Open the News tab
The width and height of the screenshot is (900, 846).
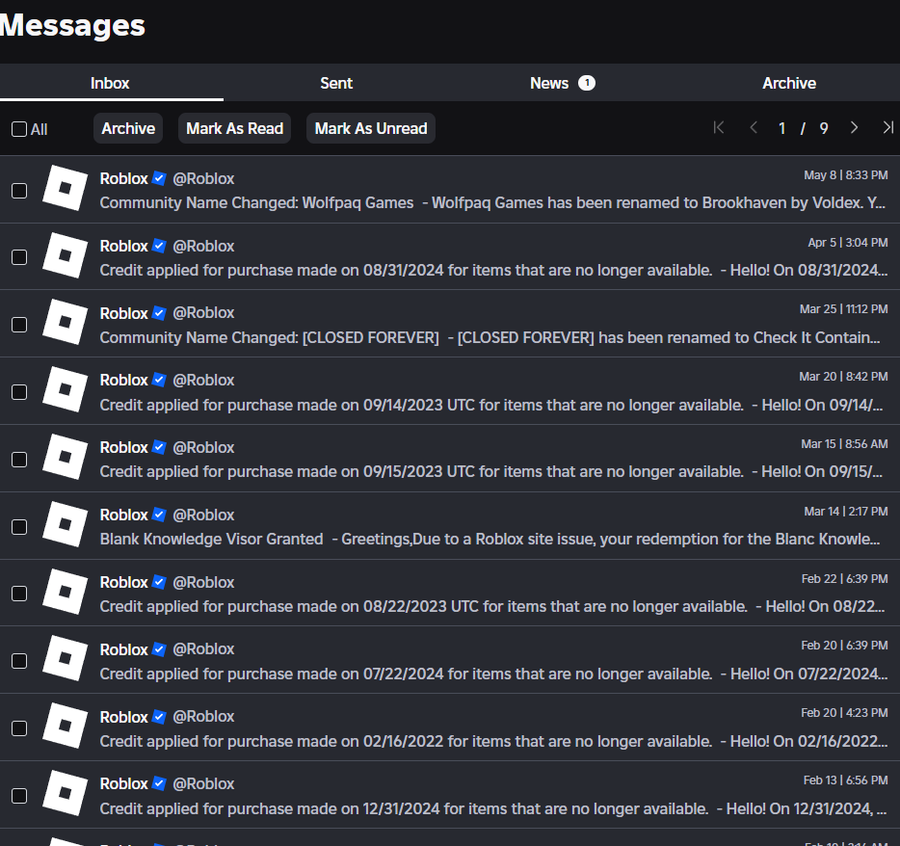562,83
